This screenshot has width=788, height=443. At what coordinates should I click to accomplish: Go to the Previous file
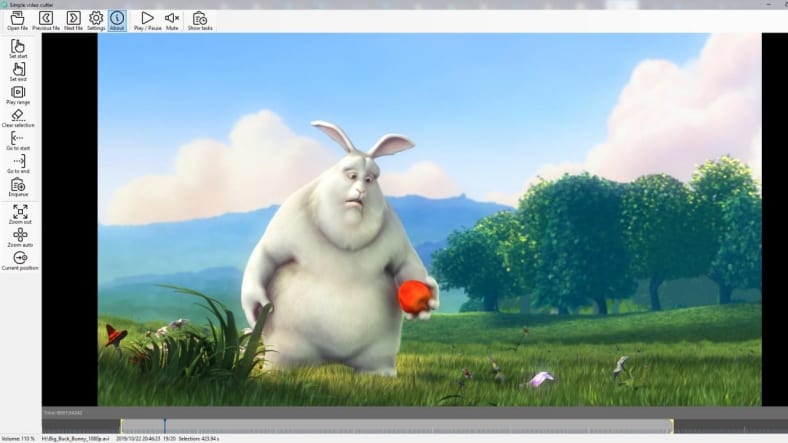click(46, 21)
